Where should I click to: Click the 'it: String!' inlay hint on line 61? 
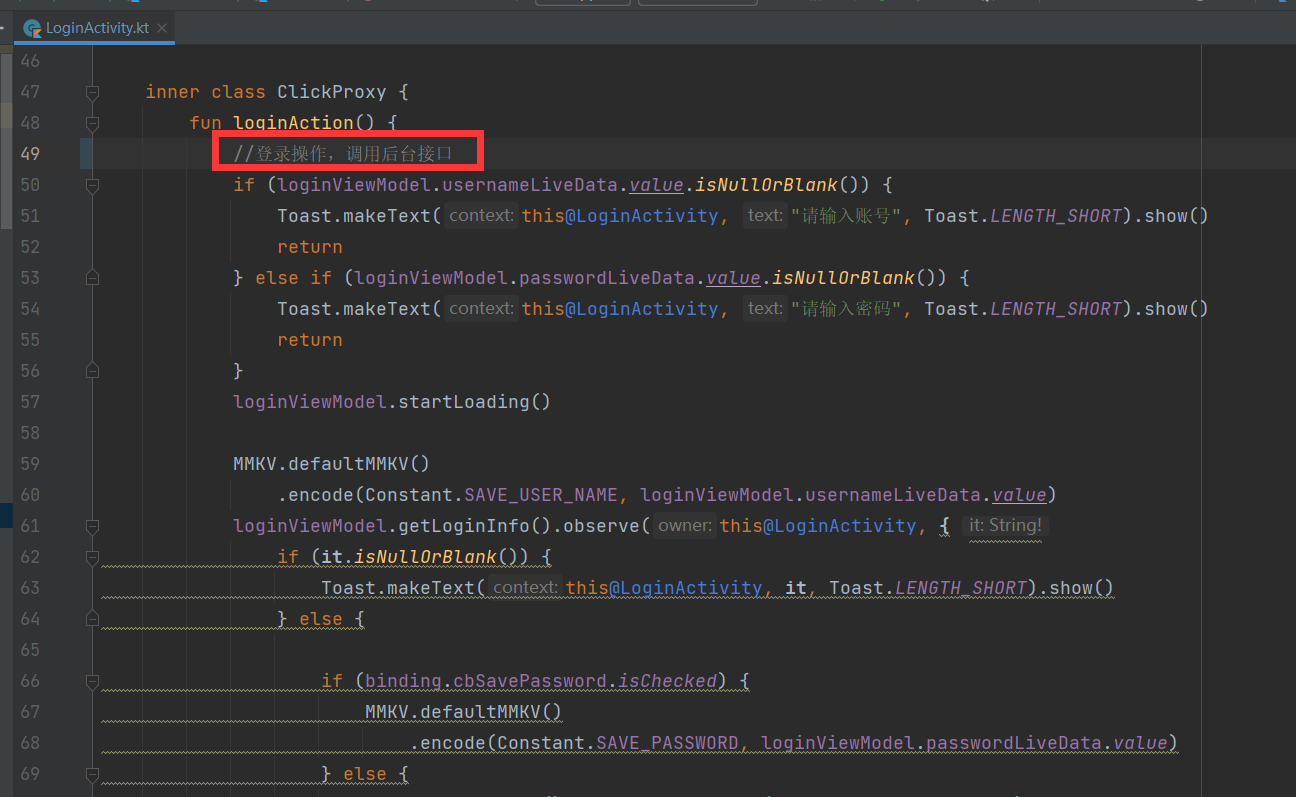(x=1005, y=525)
